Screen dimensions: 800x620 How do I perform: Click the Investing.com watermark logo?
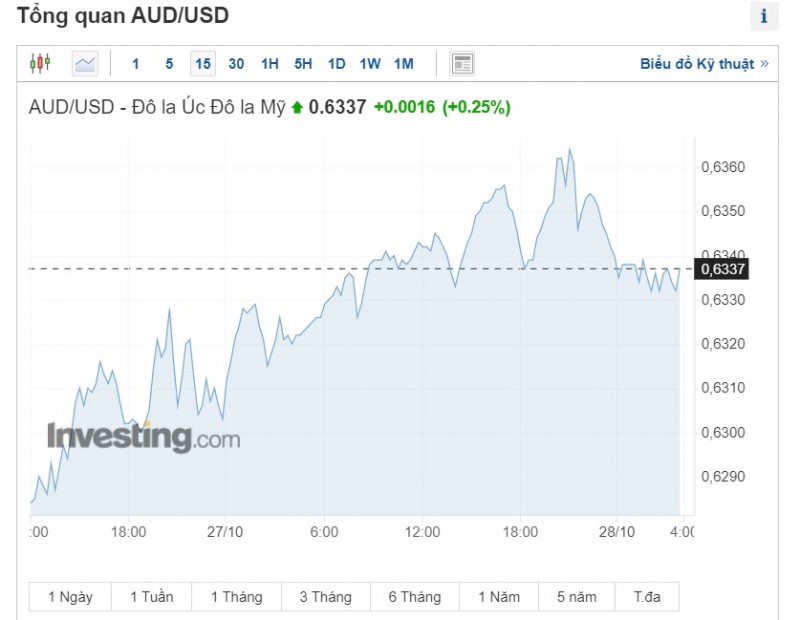(143, 437)
